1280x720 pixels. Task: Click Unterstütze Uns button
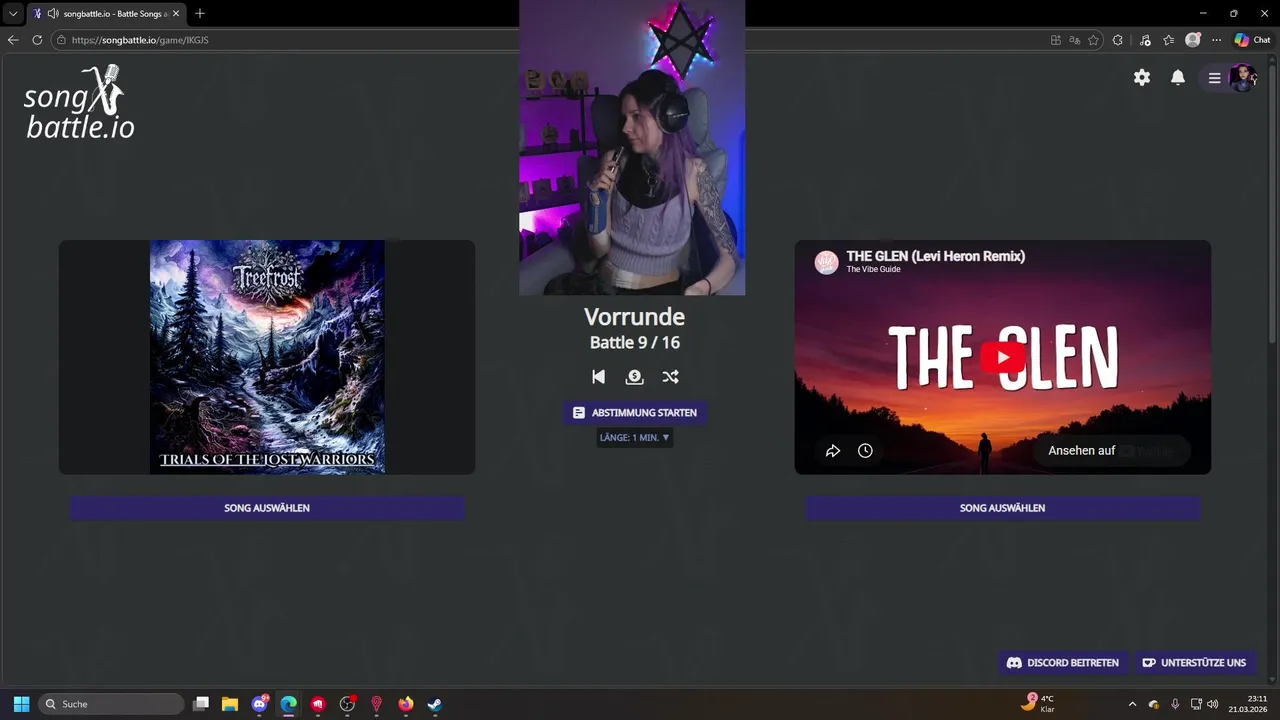[1194, 663]
